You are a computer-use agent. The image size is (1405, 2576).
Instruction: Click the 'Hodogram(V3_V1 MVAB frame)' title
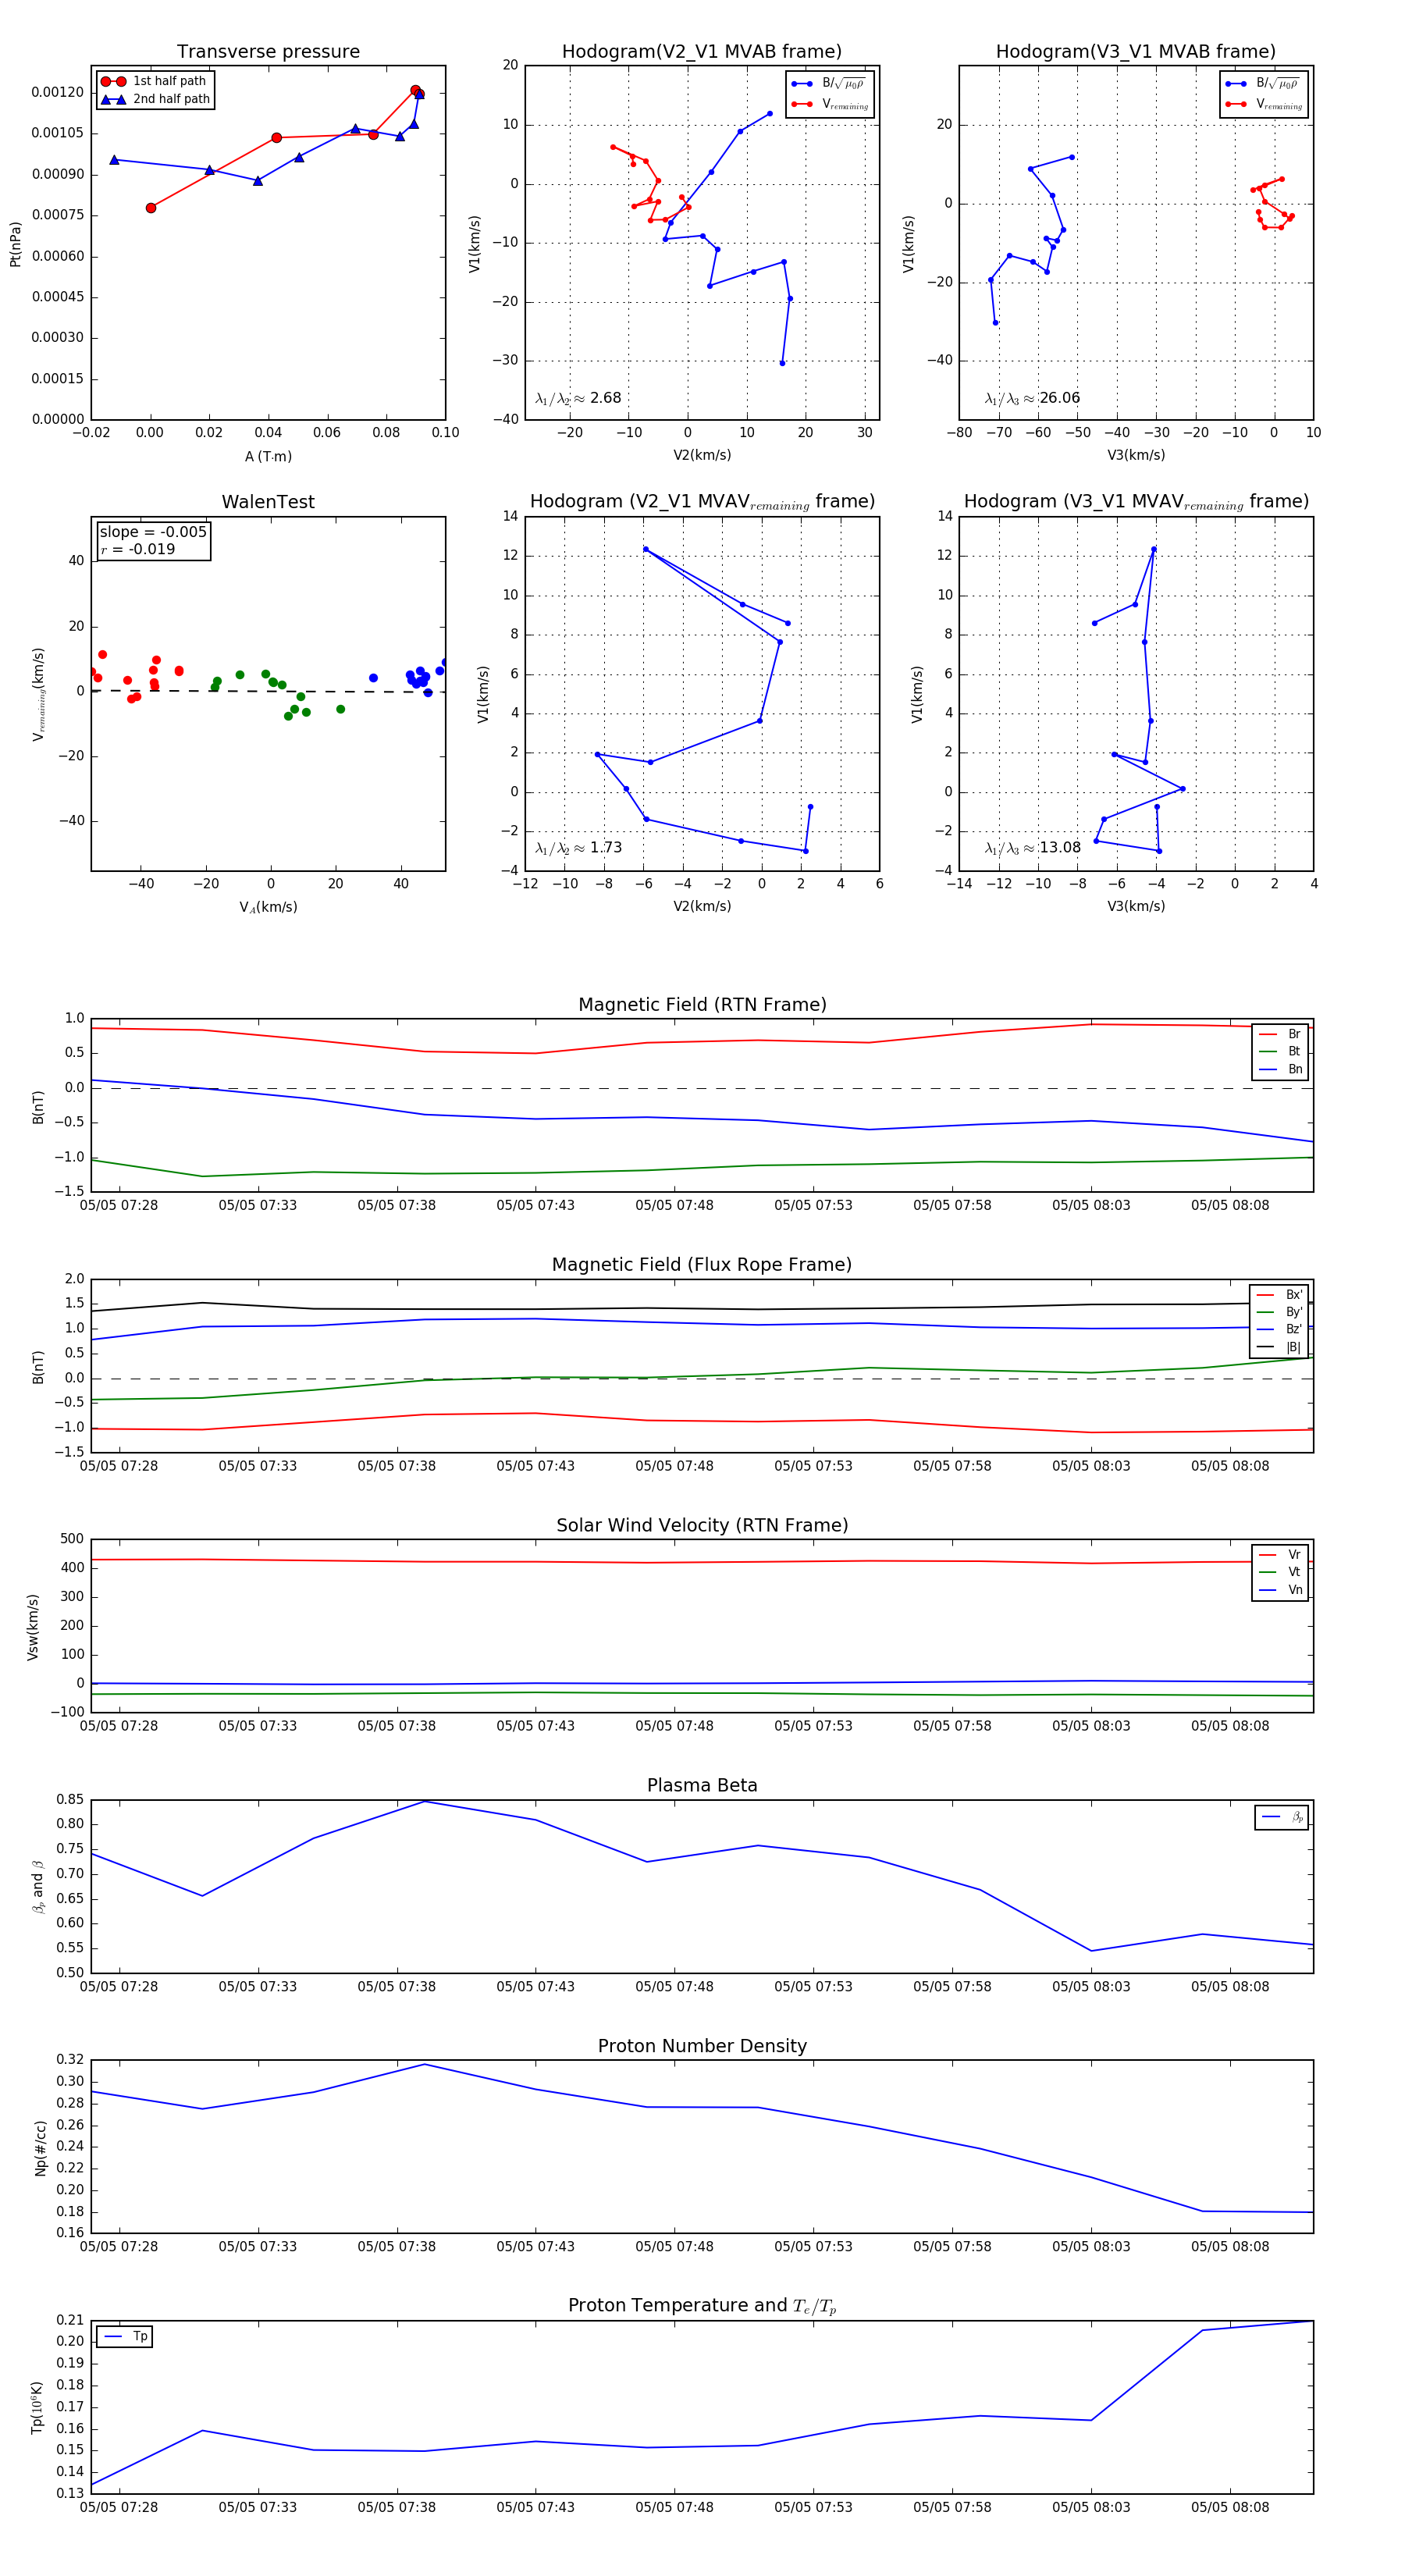[x=1135, y=51]
